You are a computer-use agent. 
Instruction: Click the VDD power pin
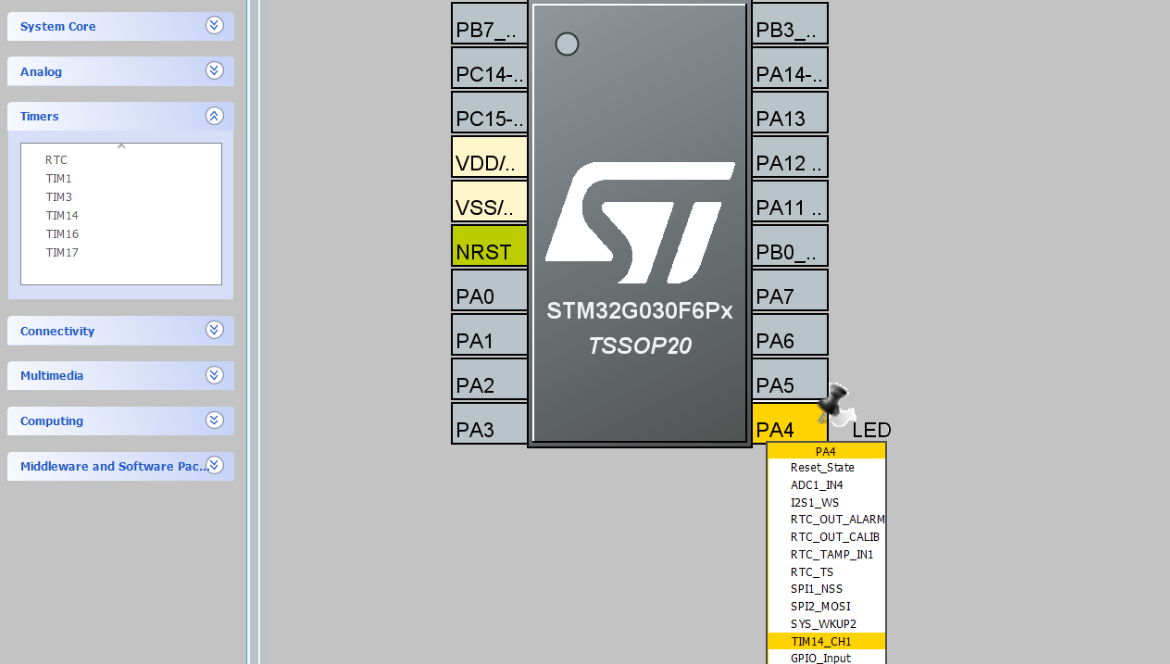[x=489, y=157]
